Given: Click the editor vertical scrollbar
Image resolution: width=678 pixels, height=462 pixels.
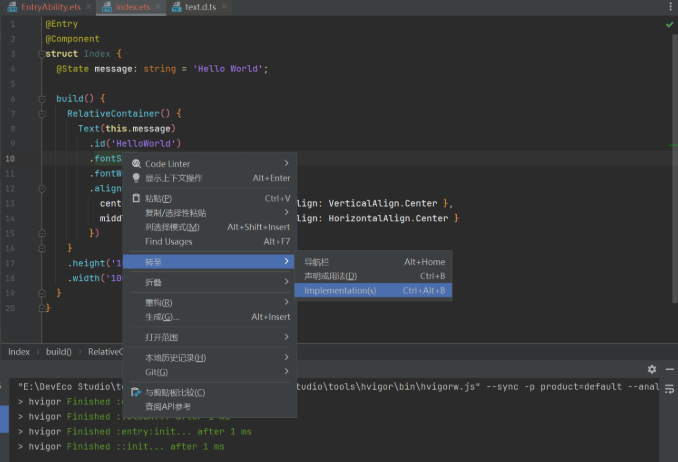Looking at the screenshot, I should [675, 169].
